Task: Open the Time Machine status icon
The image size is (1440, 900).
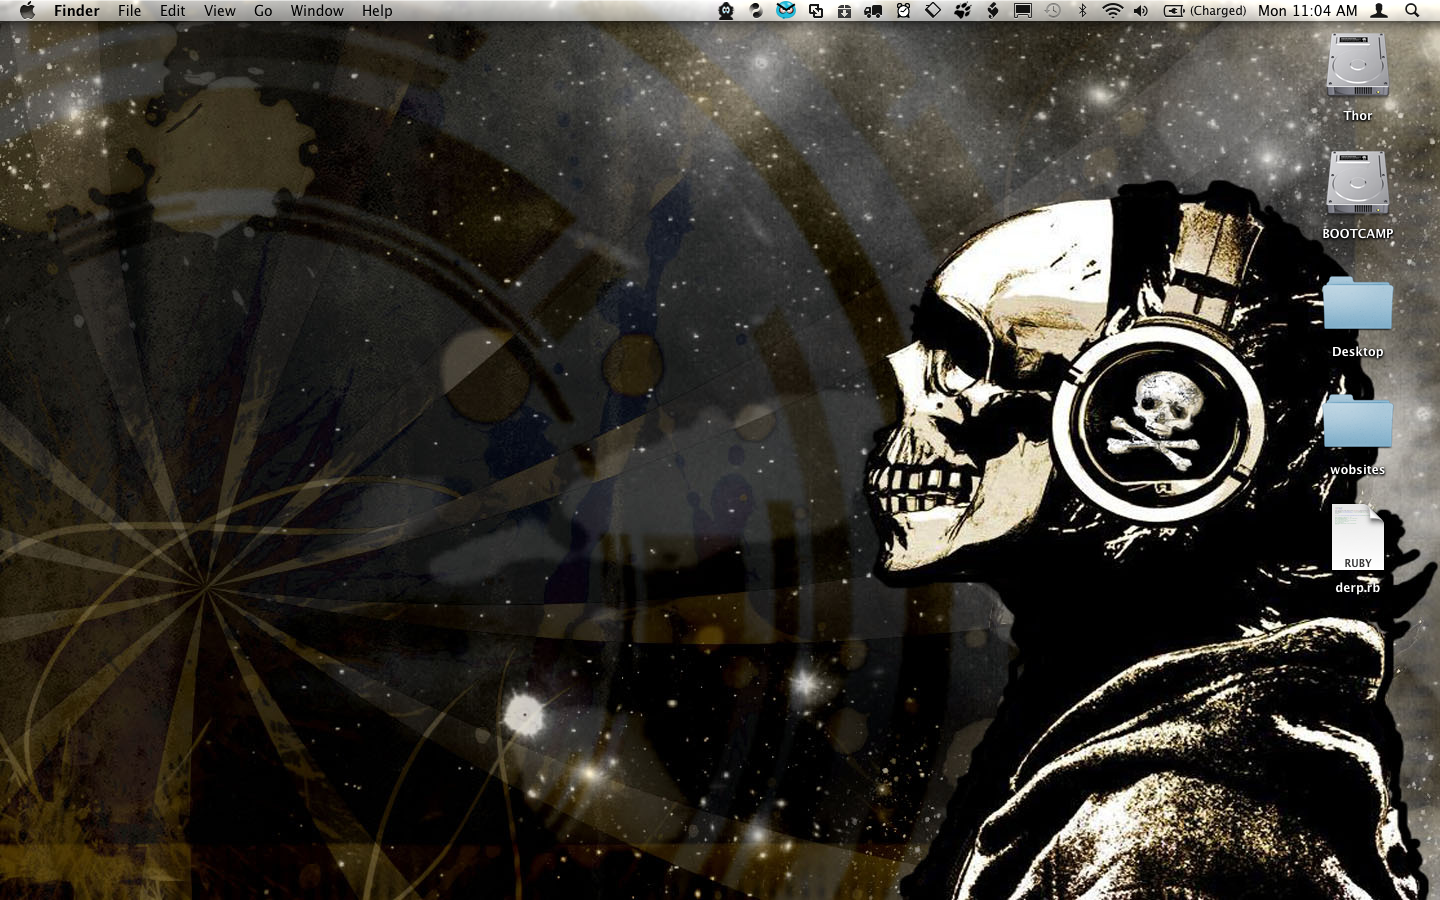Action: 1053,11
